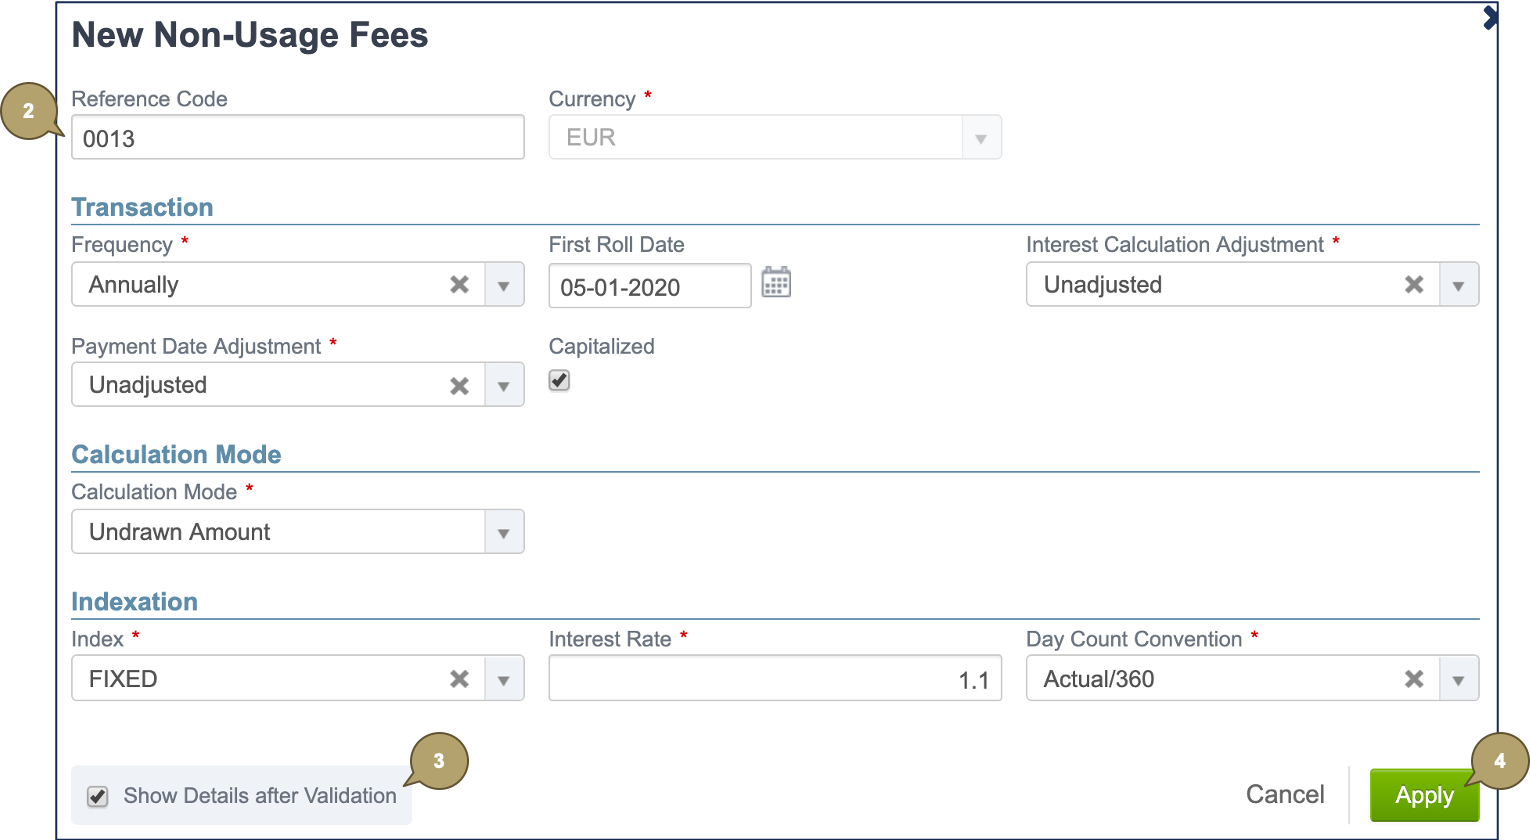Viewport: 1530px width, 840px height.
Task: Toggle the Capitalized option off
Action: [559, 380]
